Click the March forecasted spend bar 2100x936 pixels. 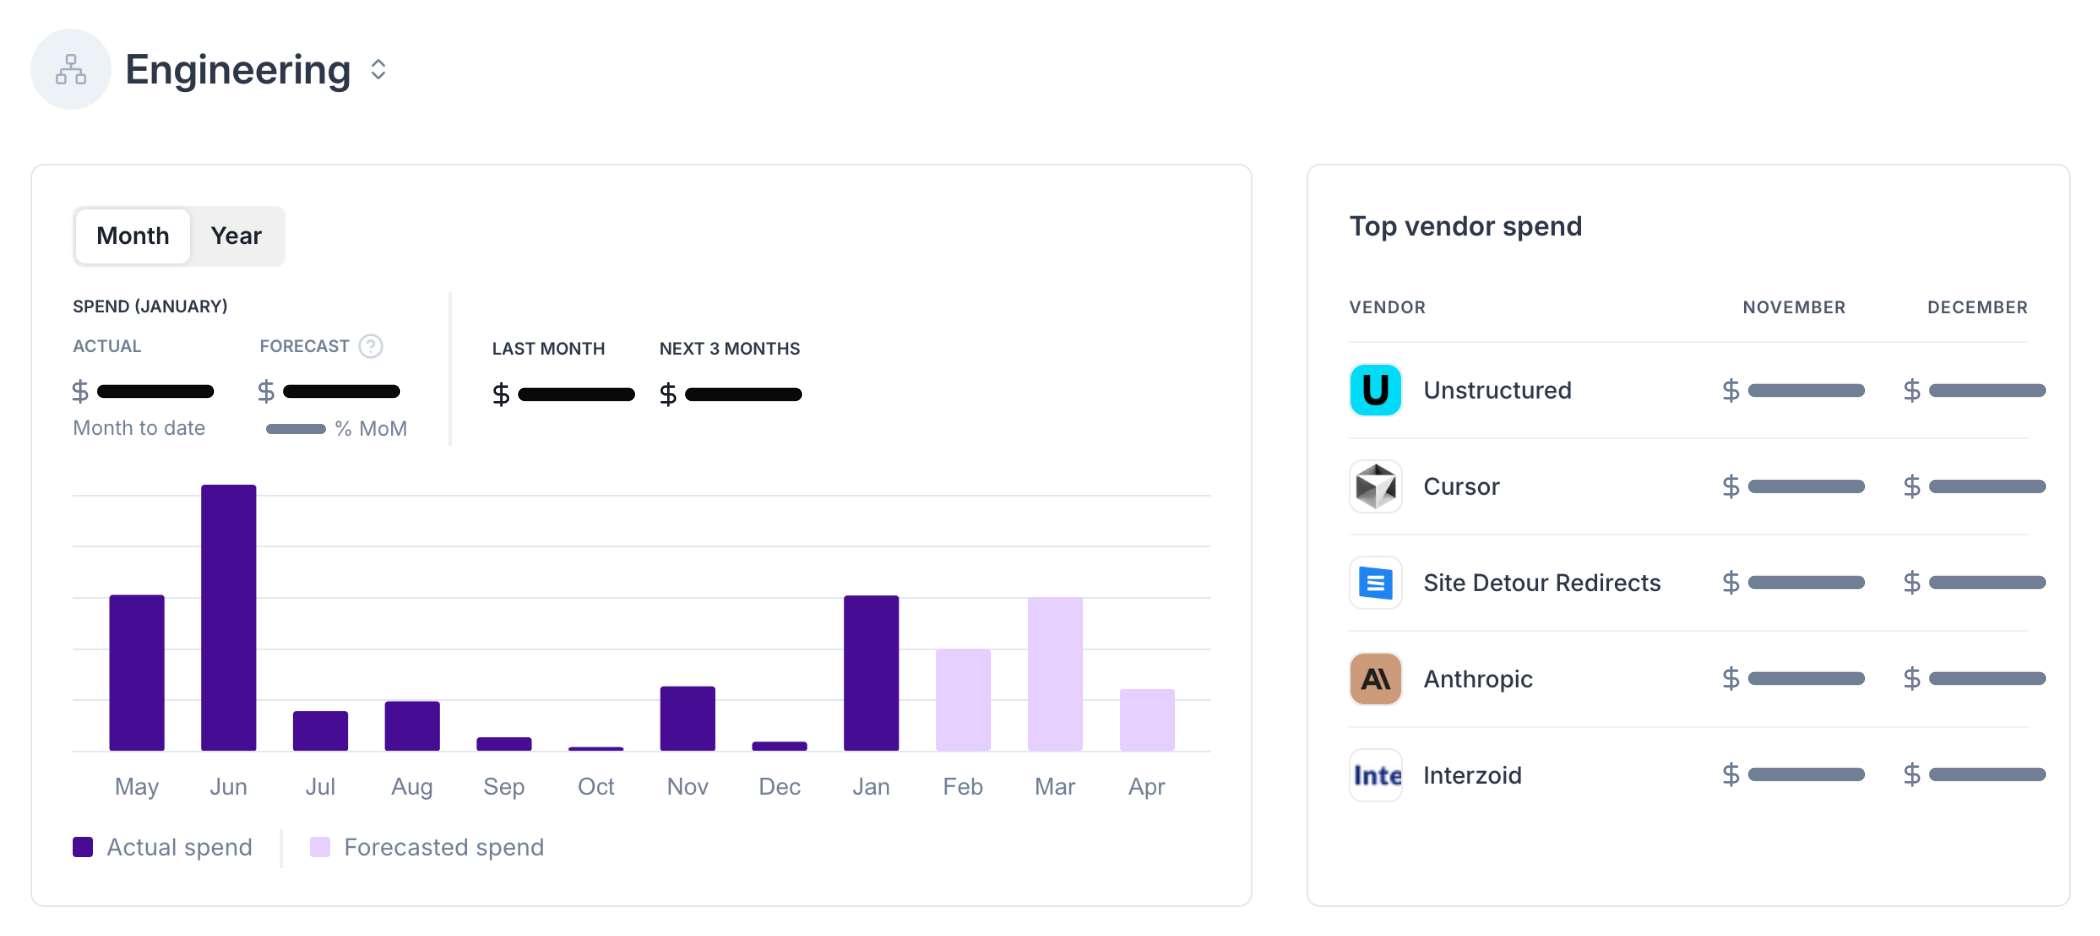click(x=1055, y=673)
